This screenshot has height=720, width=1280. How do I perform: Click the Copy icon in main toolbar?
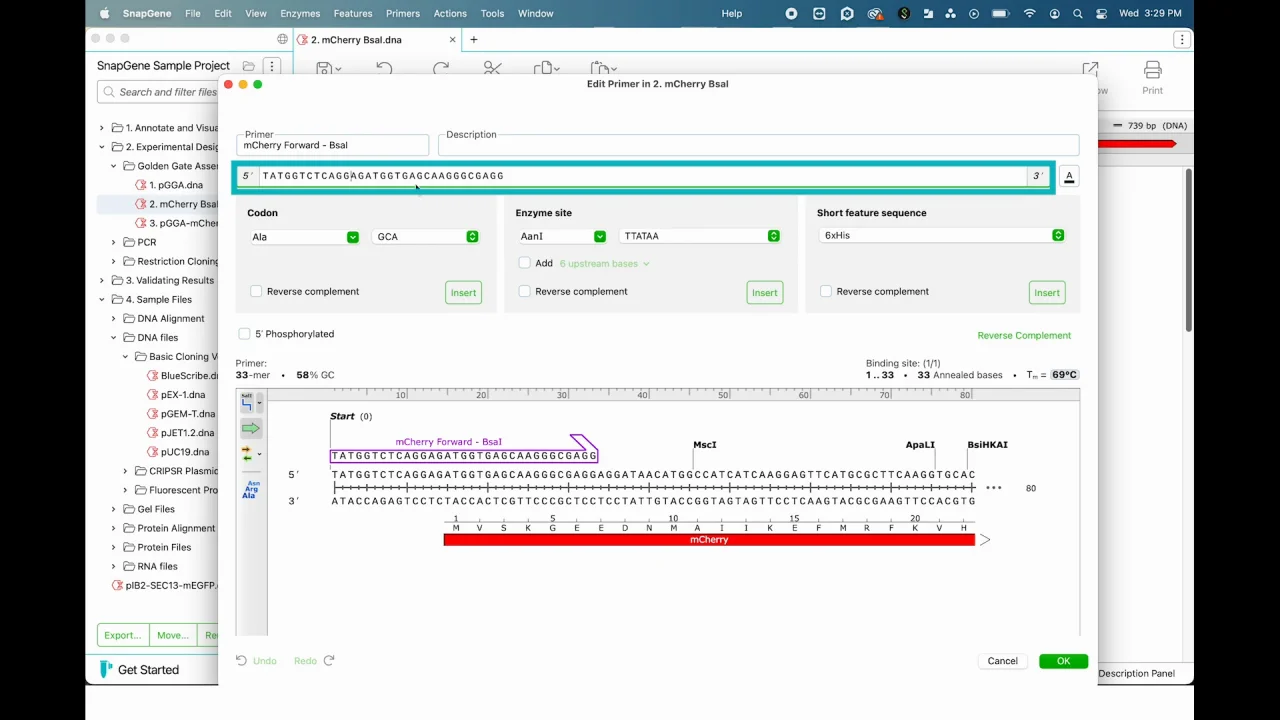[543, 69]
